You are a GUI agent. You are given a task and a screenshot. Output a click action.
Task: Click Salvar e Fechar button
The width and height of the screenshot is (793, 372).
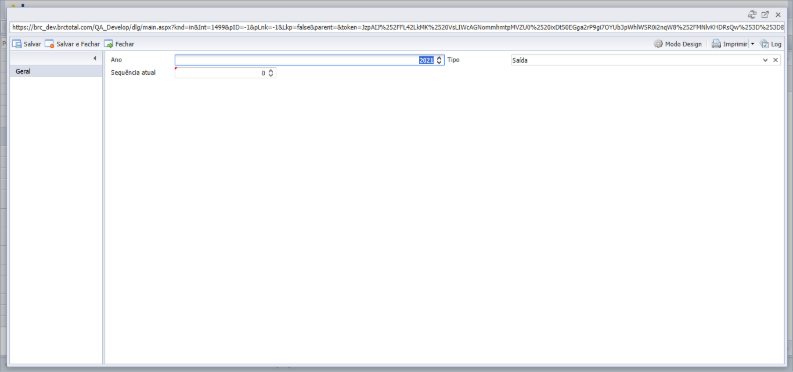point(72,44)
